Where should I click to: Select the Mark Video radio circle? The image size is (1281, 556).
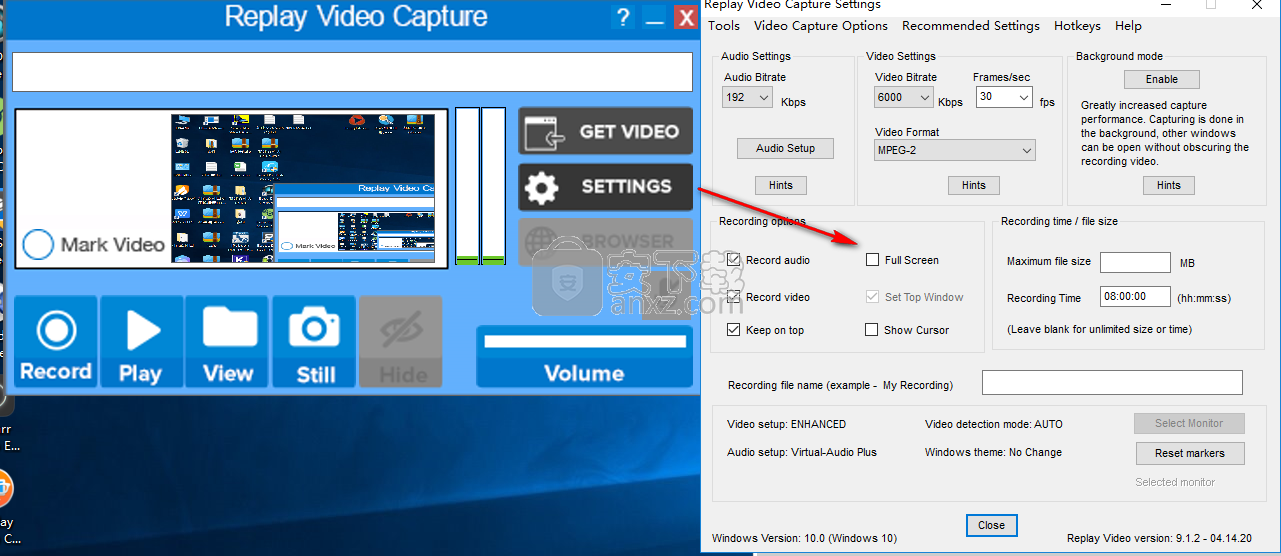[38, 245]
